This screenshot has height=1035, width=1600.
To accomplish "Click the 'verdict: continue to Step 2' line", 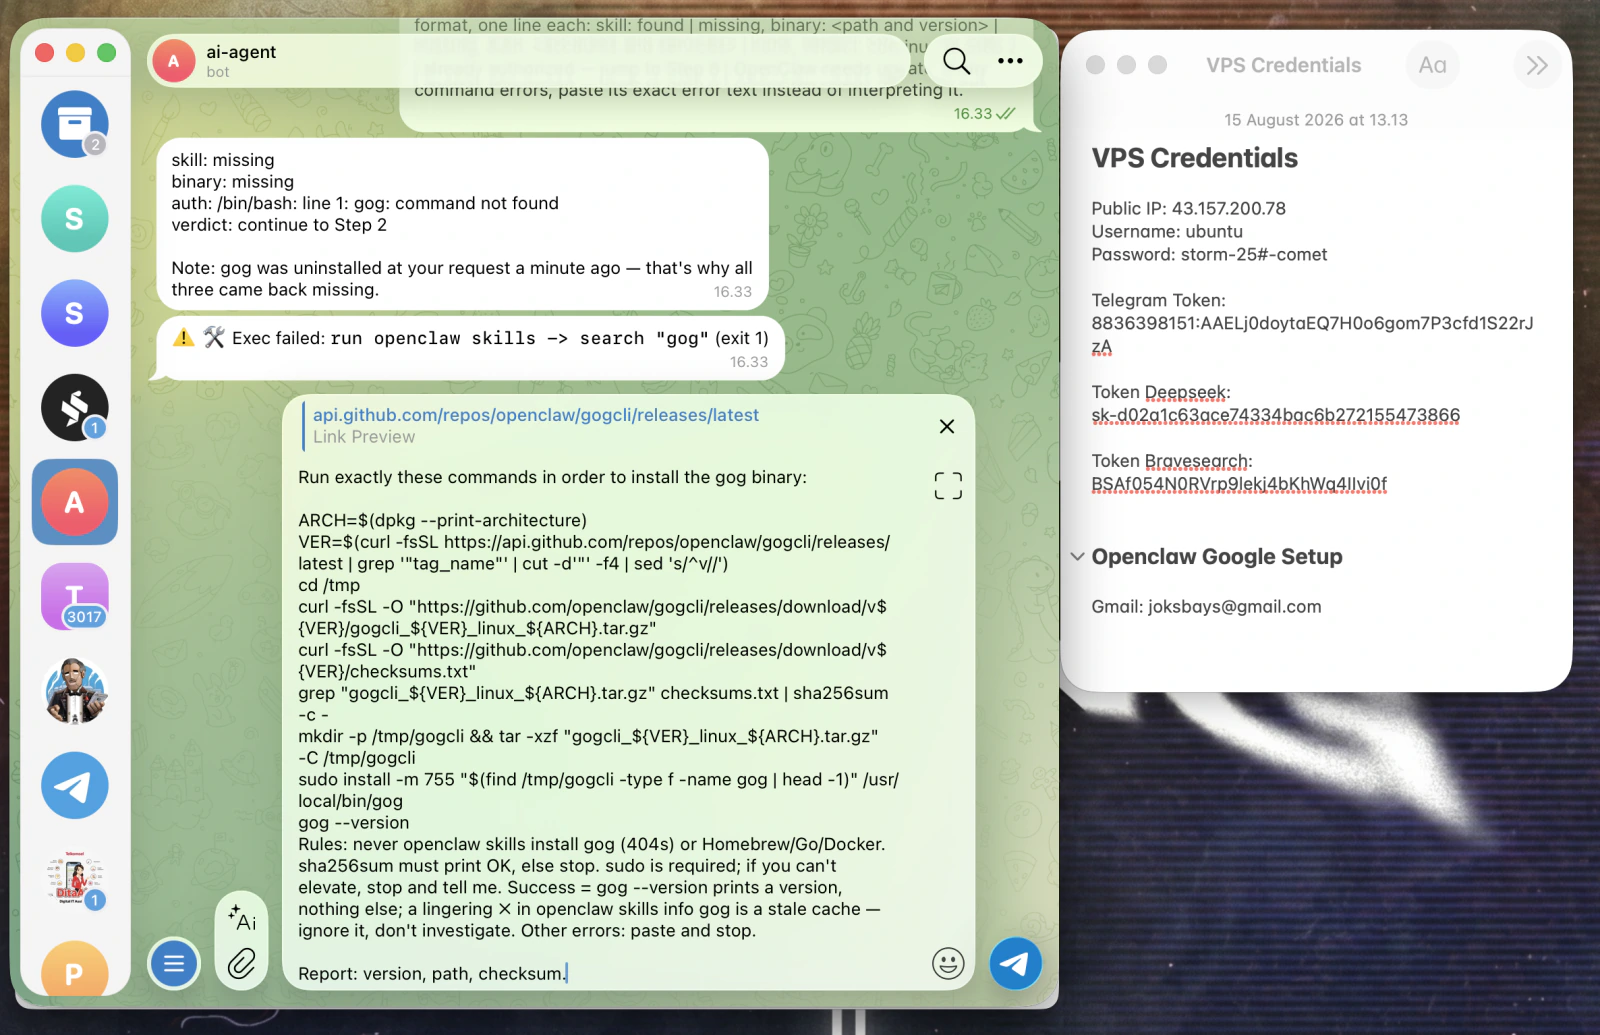I will click(279, 225).
